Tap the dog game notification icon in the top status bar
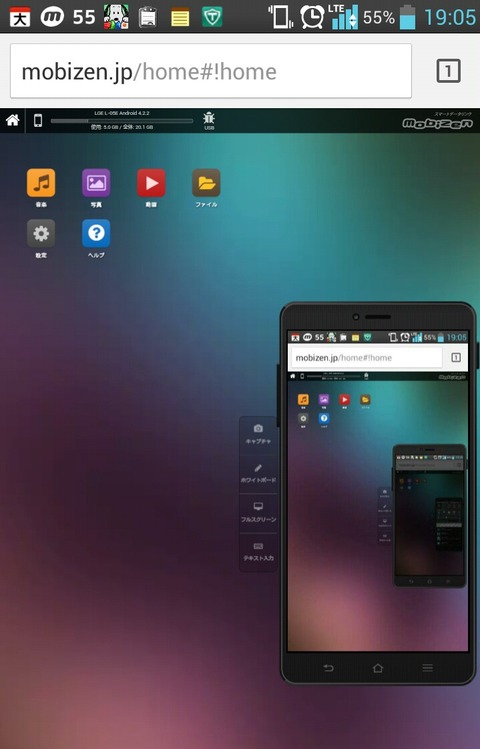Screen dimensions: 480x749 click(x=116, y=17)
